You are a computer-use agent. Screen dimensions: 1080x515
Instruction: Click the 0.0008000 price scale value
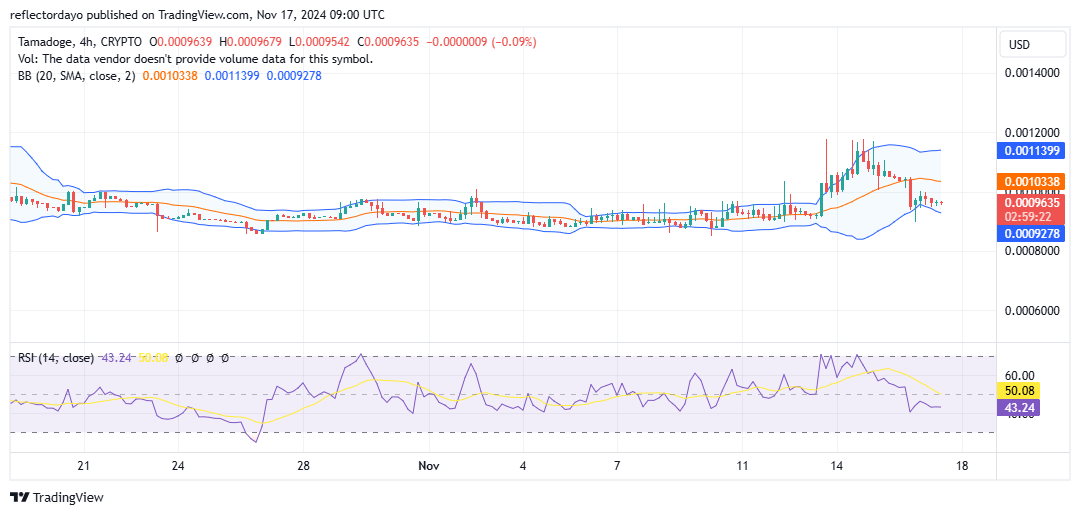tap(1032, 251)
